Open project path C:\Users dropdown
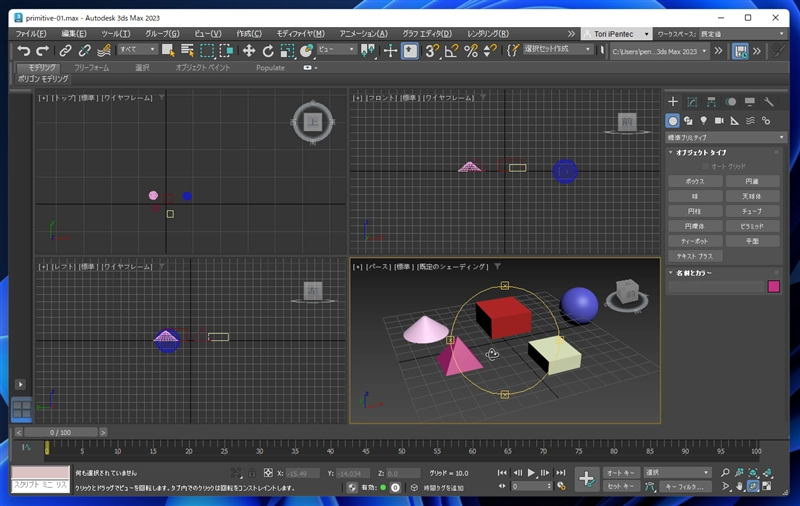Screen dimensions: 800x506 659,51
